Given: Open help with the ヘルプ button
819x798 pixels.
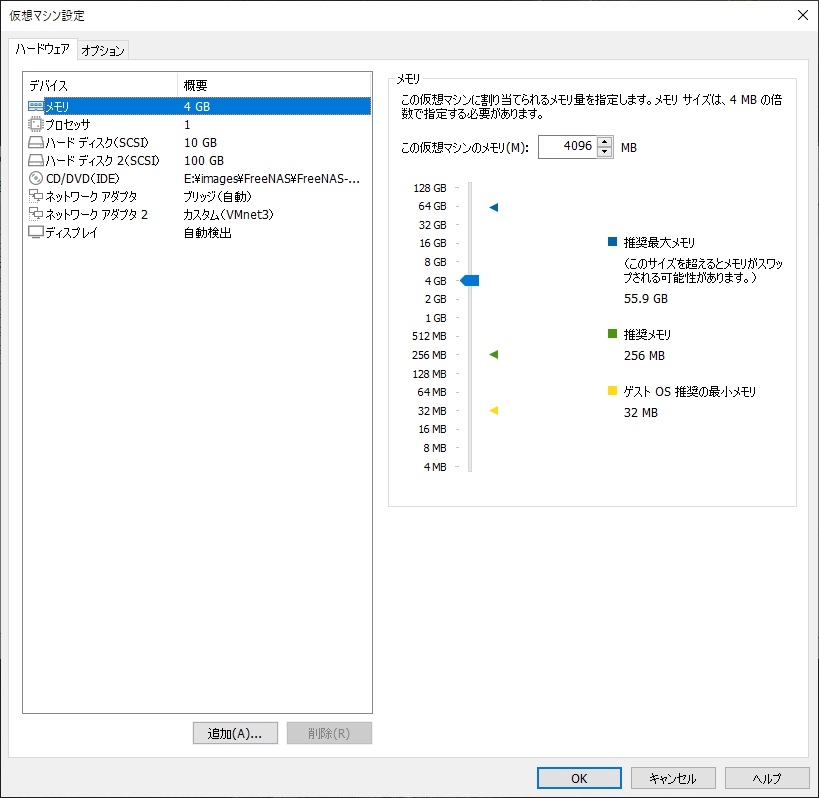Looking at the screenshot, I should [x=767, y=778].
